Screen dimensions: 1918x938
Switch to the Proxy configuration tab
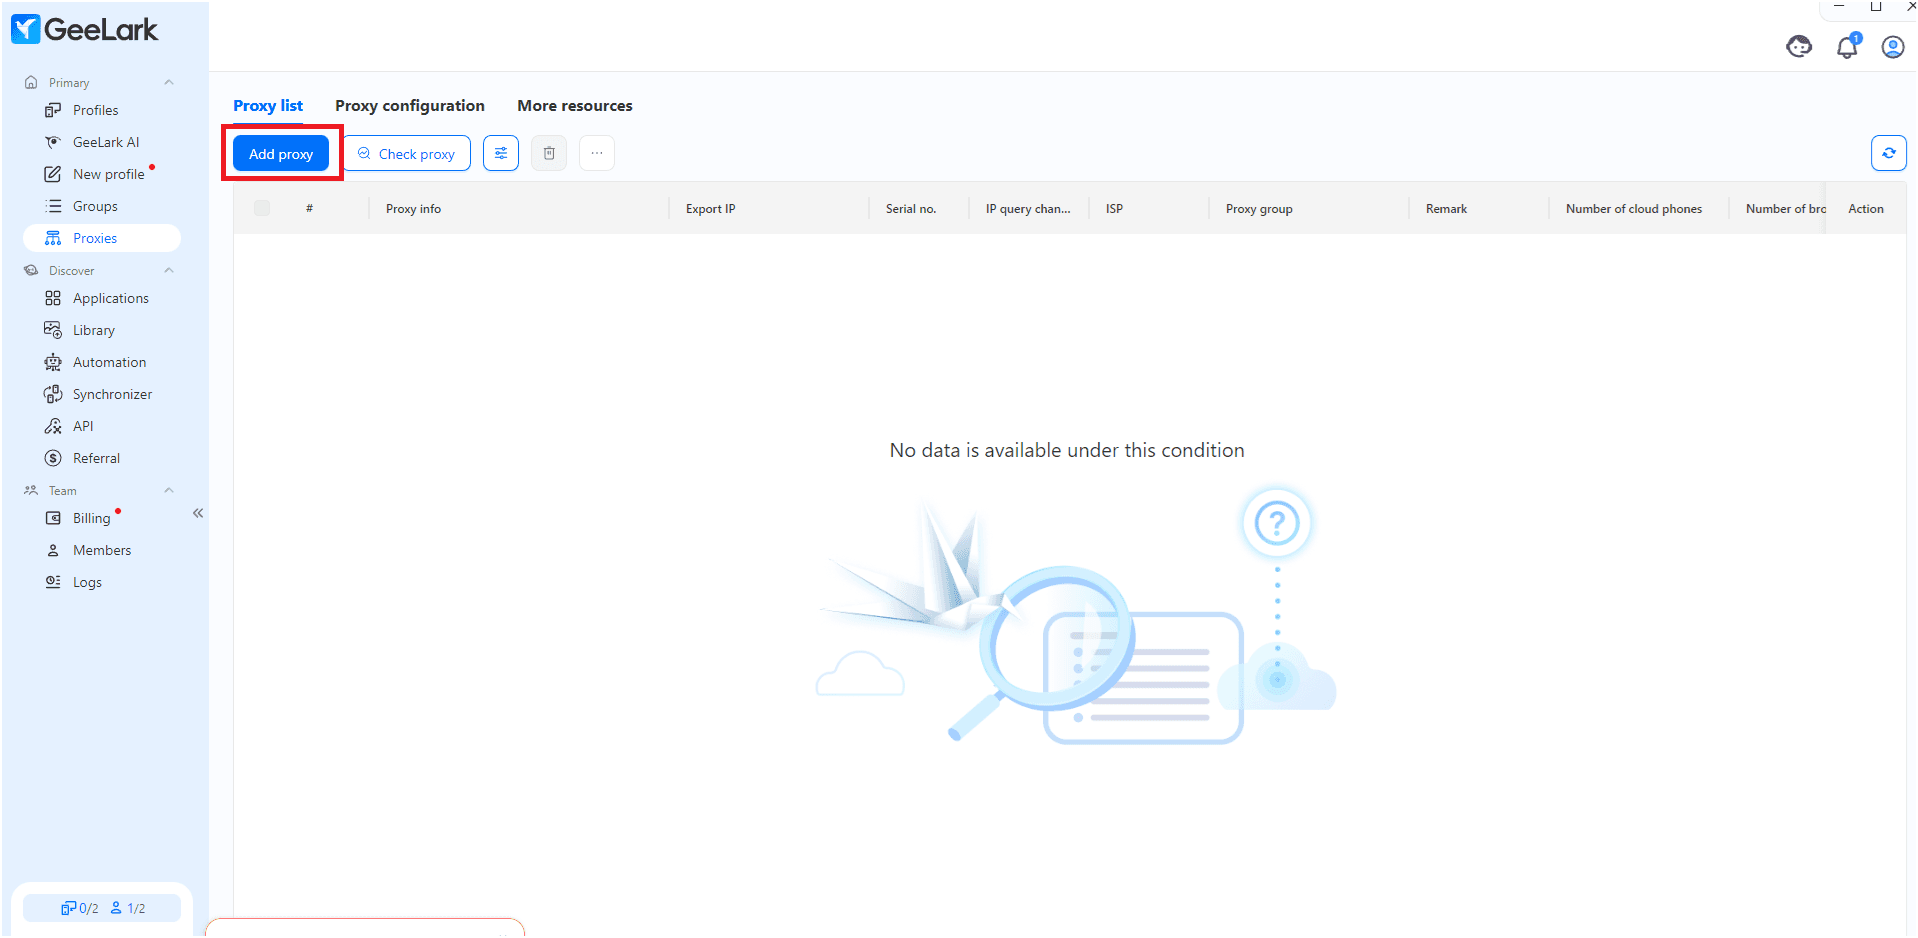coord(409,105)
